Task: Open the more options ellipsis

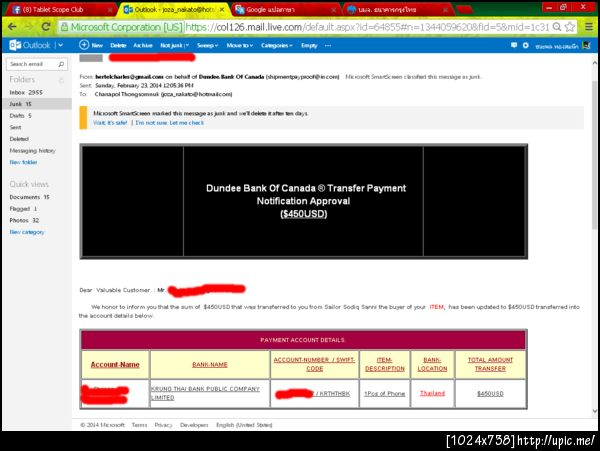Action: click(328, 46)
